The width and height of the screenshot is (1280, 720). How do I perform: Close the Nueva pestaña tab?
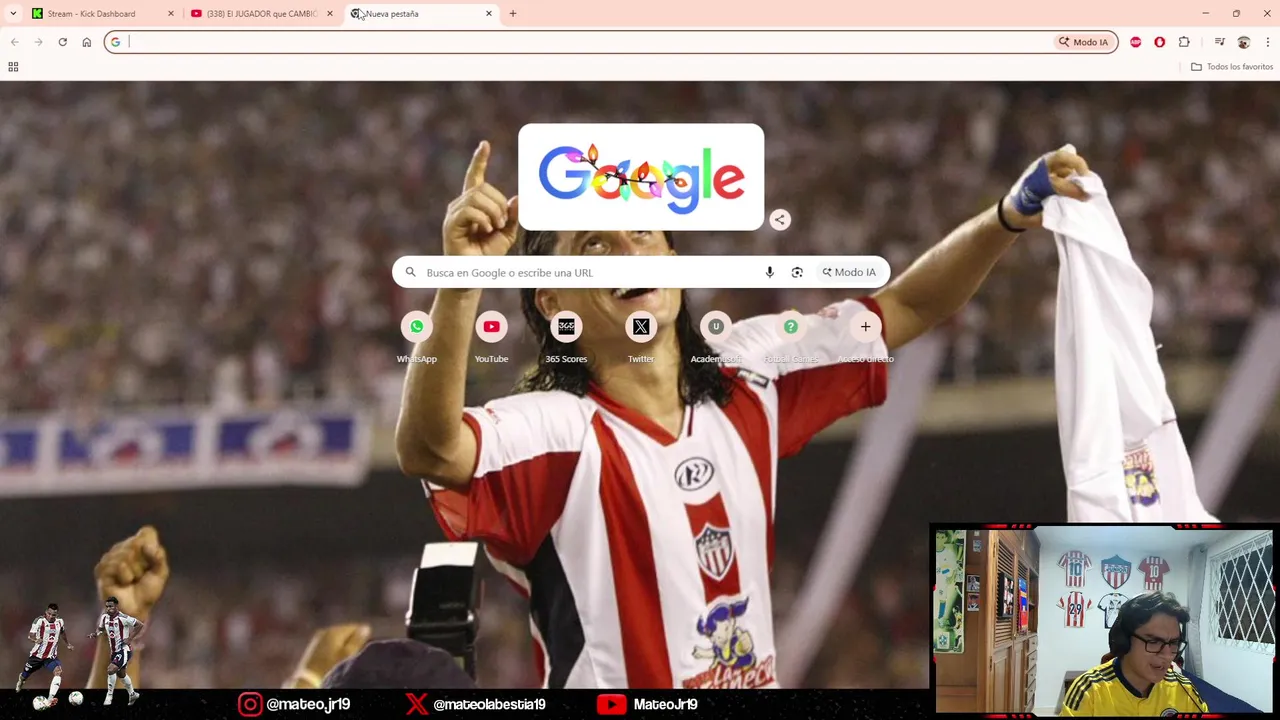click(488, 14)
